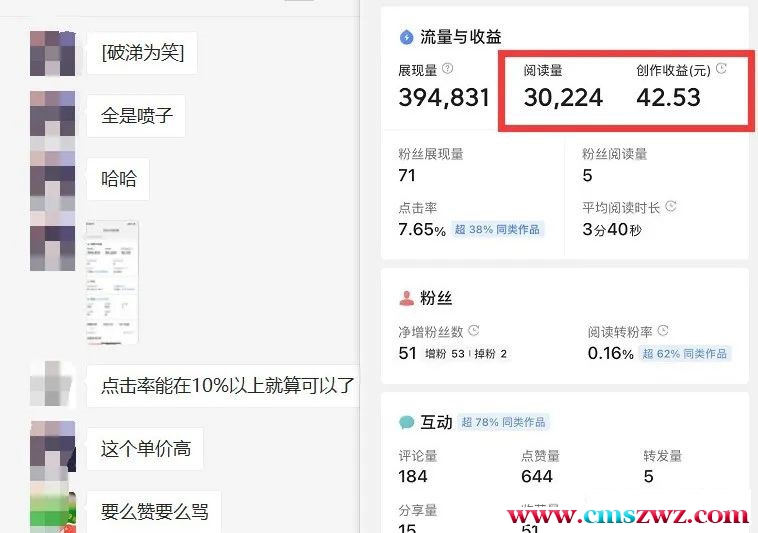Viewport: 758px width, 533px height.
Task: Click the teal chat bubble icon beside 互动
Action: (x=407, y=422)
